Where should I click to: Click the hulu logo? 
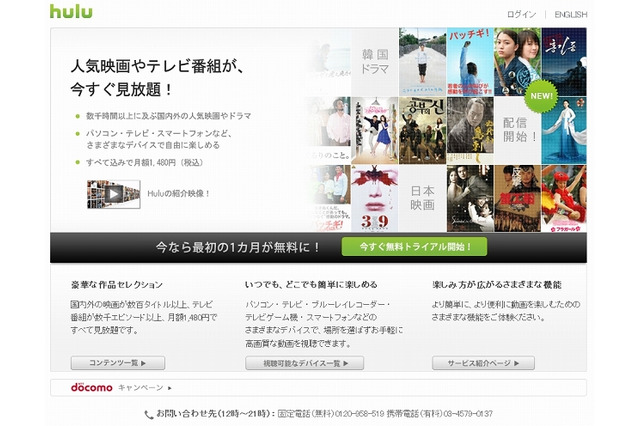point(71,11)
